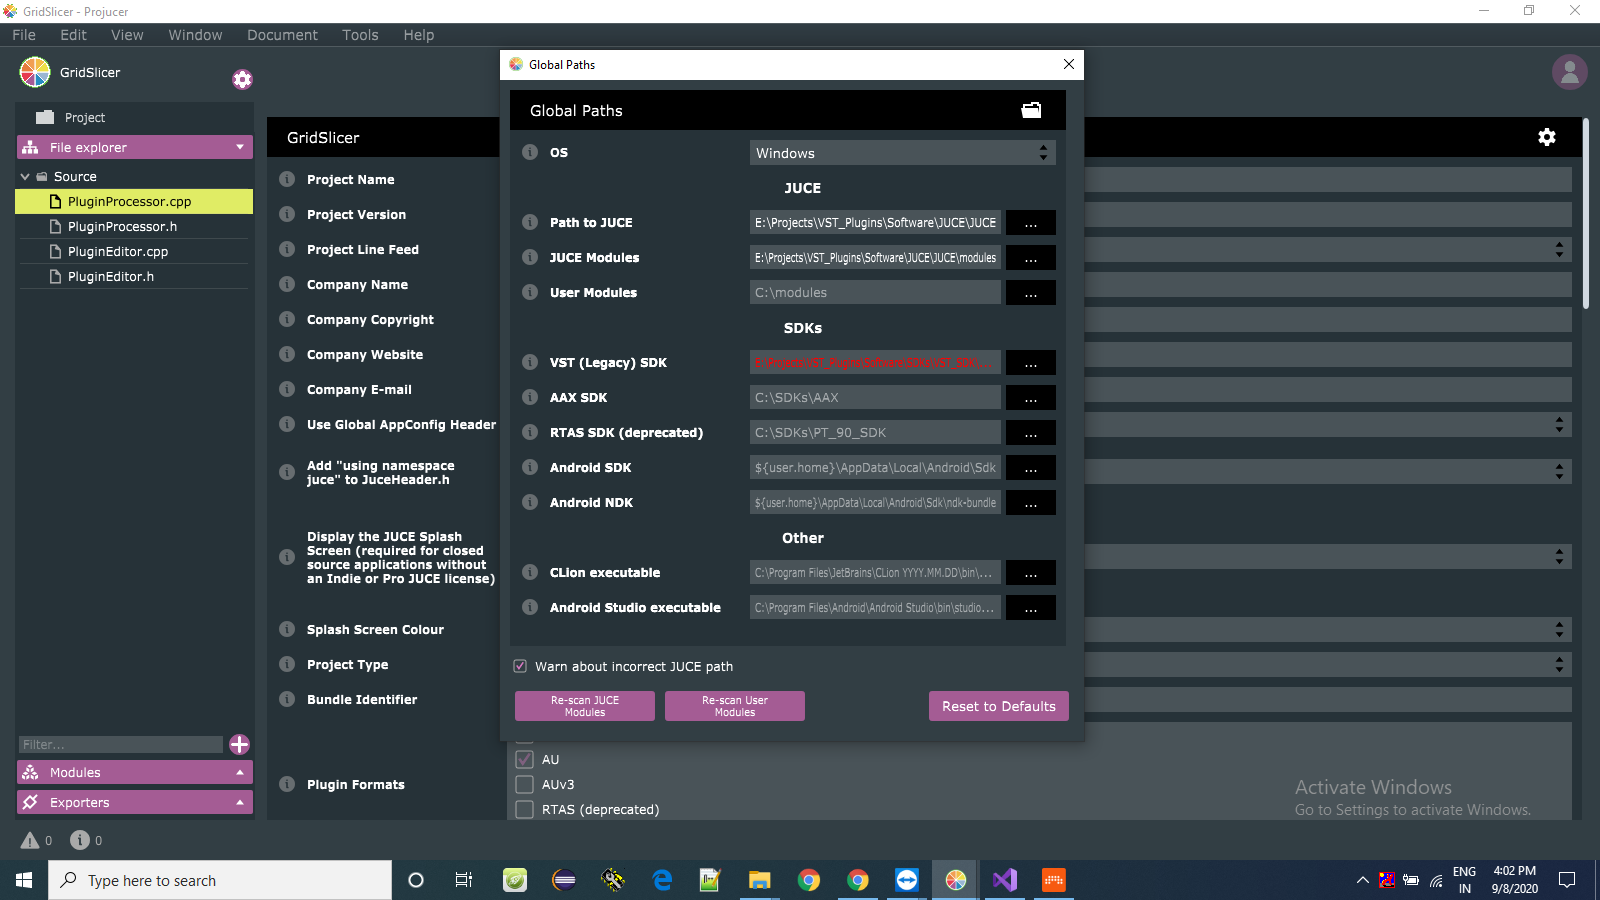Collapse the File explorer panel
1600x900 pixels.
pos(135,147)
